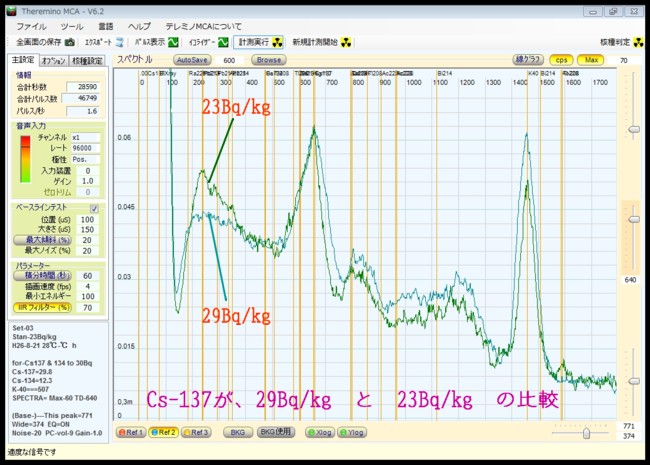Click the 374 value field at bottom right
Screen dimensions: 650x465
click(x=628, y=436)
